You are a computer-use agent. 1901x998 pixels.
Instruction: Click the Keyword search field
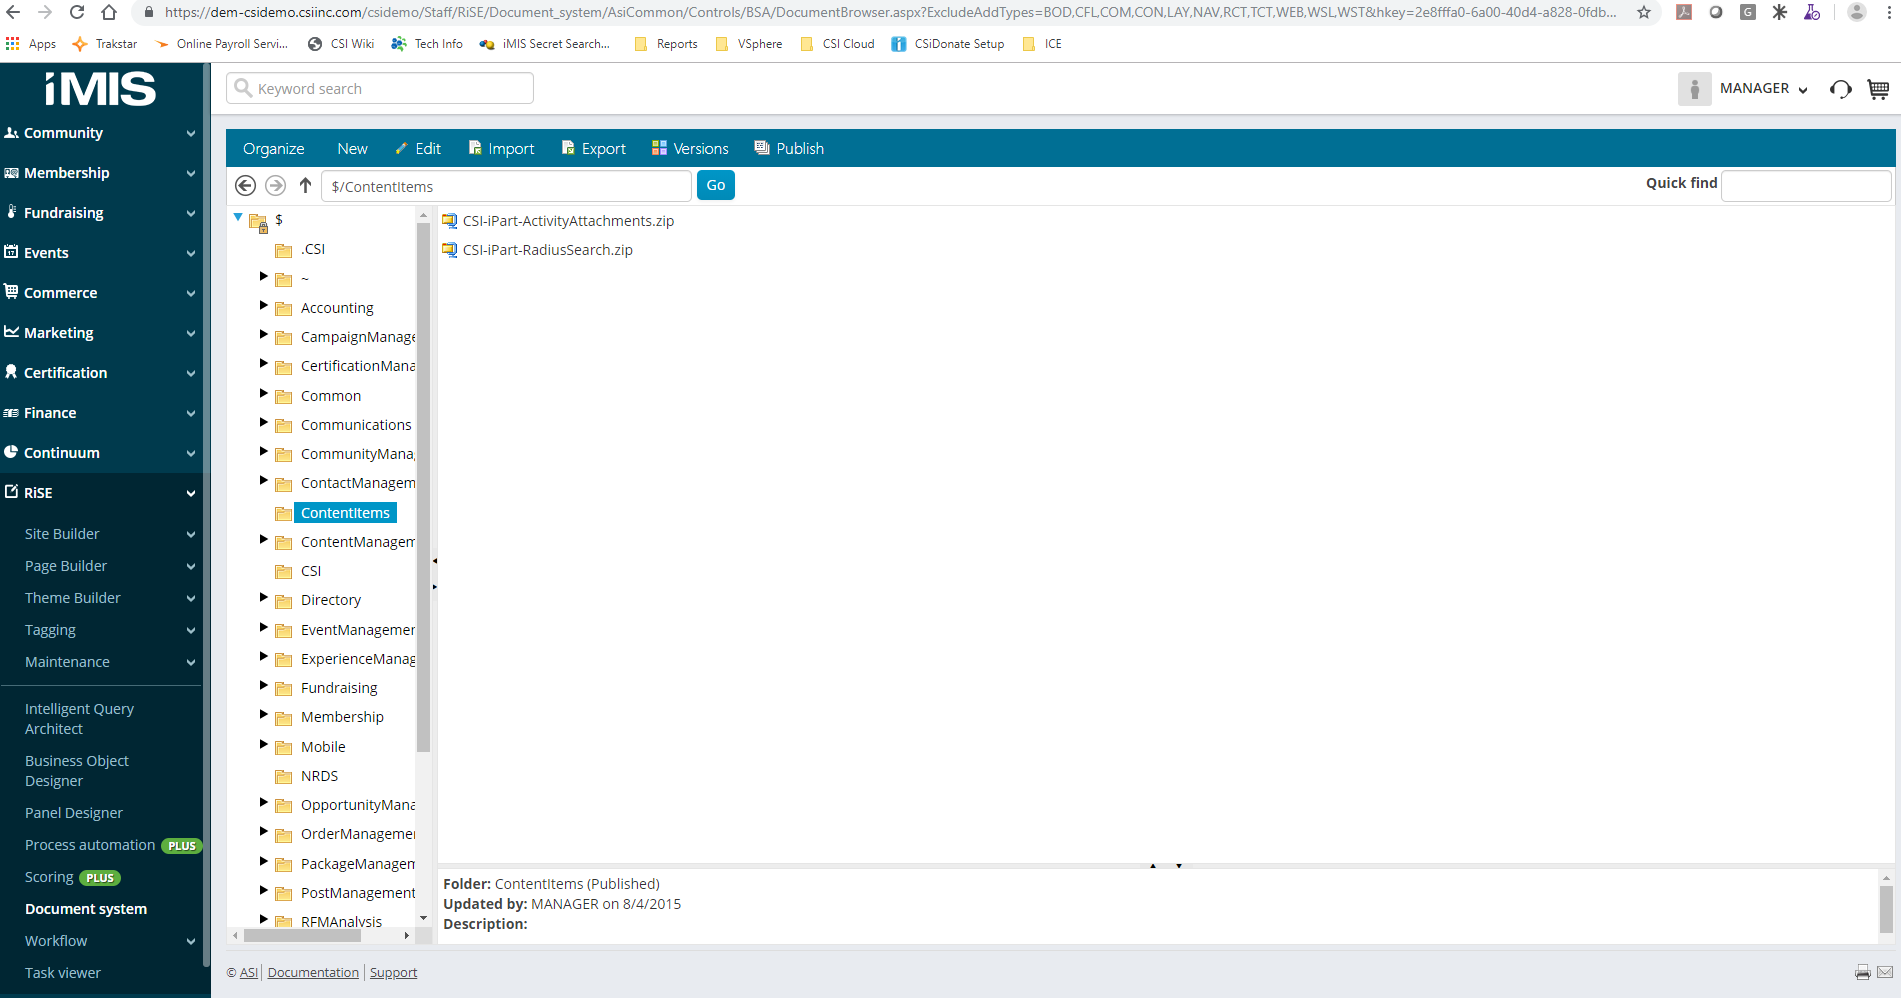(x=380, y=89)
